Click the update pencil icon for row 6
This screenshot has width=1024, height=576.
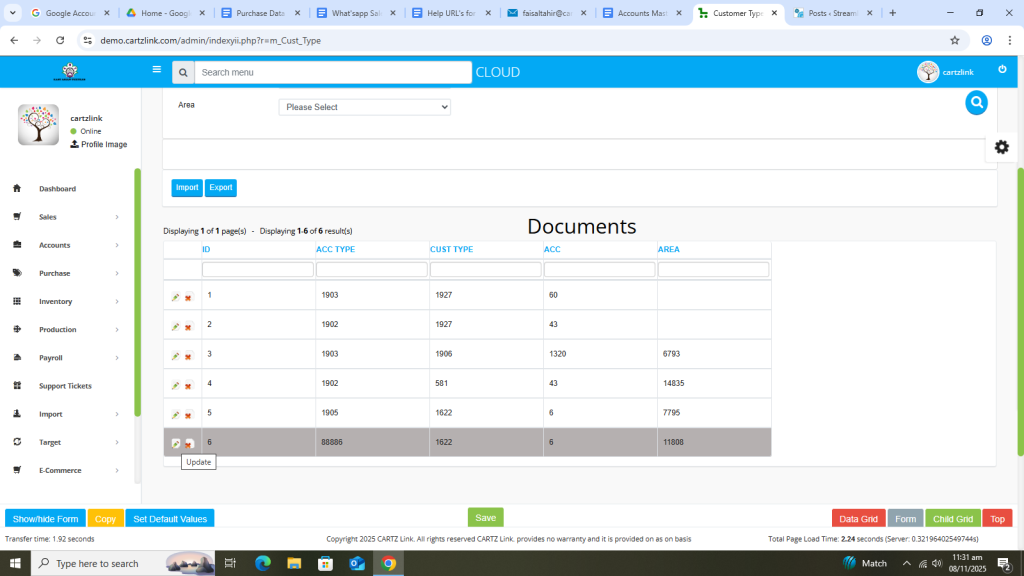point(176,443)
